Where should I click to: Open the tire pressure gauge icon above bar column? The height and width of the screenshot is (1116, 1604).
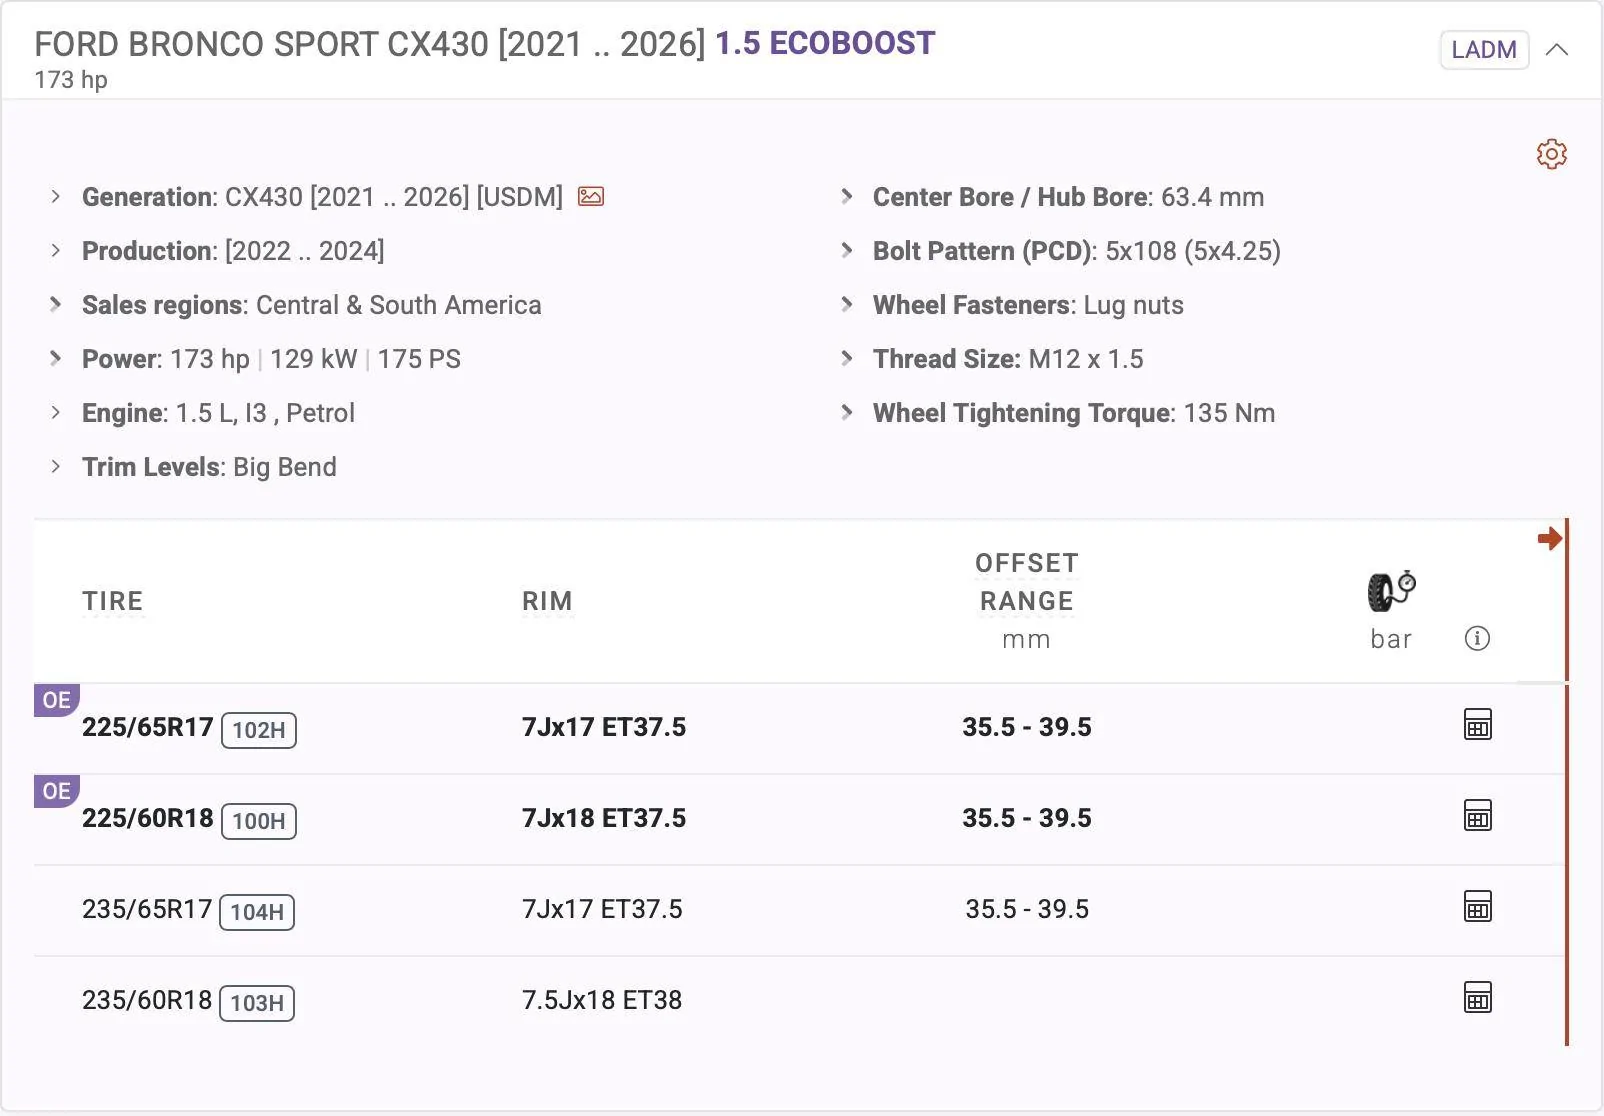click(x=1389, y=592)
